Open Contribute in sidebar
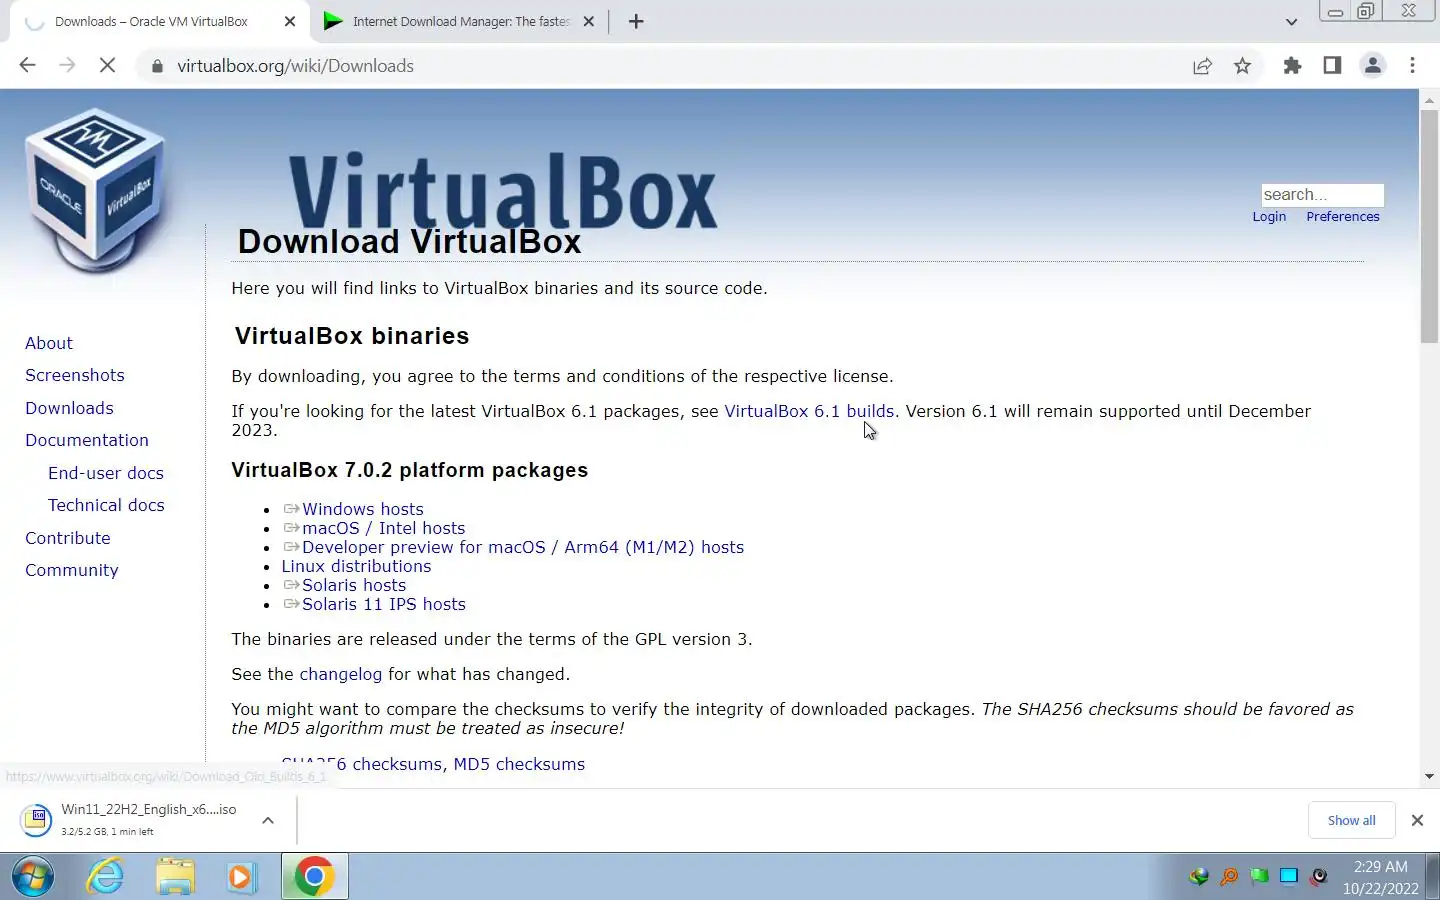This screenshot has height=900, width=1440. tap(68, 538)
